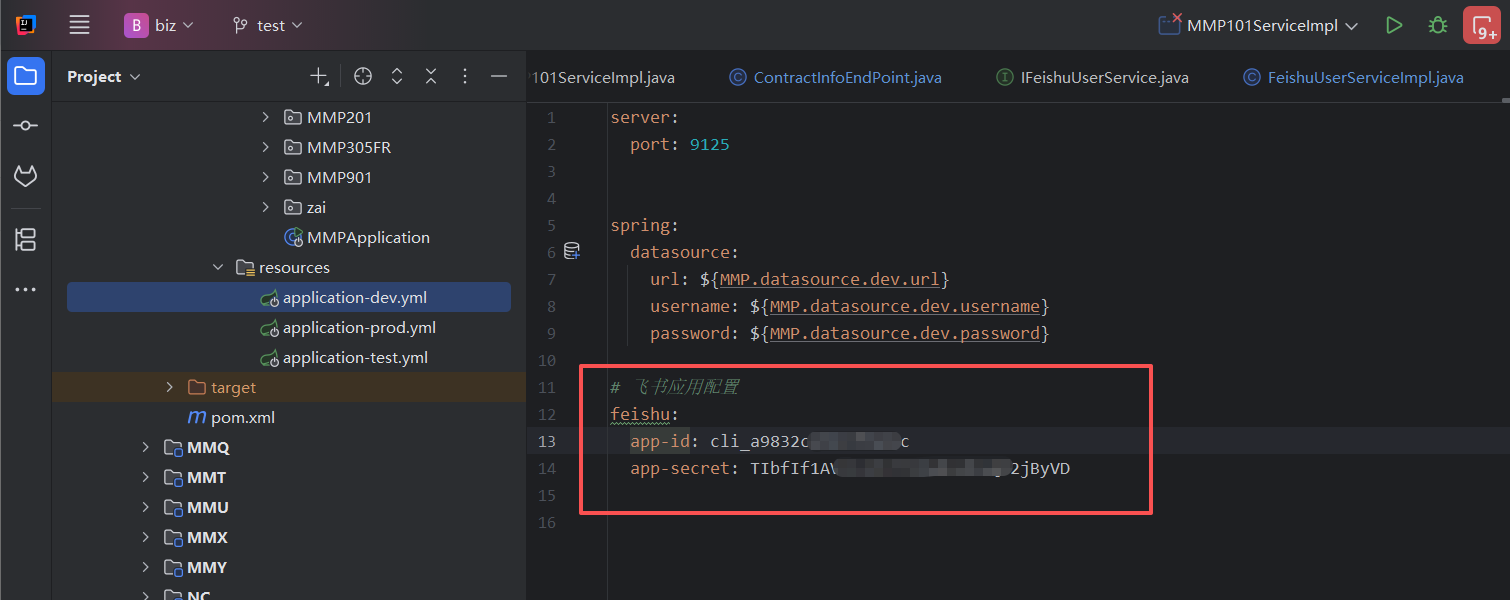Click MMP.datasource.dev.username property reference

(905, 306)
